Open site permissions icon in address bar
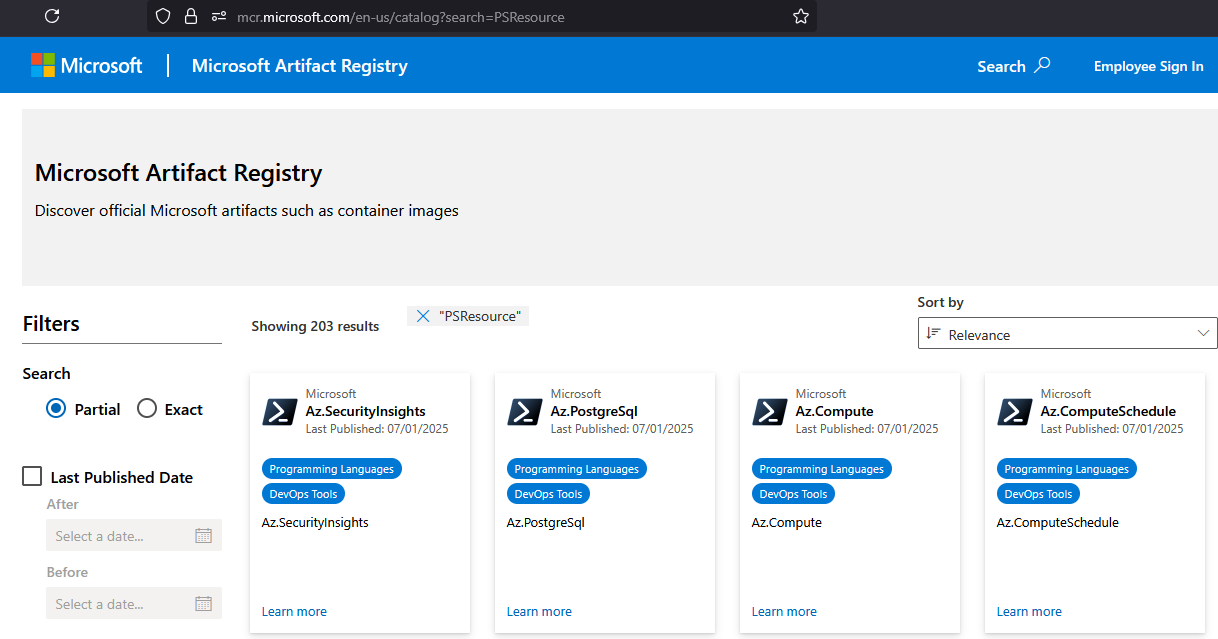 [x=219, y=16]
